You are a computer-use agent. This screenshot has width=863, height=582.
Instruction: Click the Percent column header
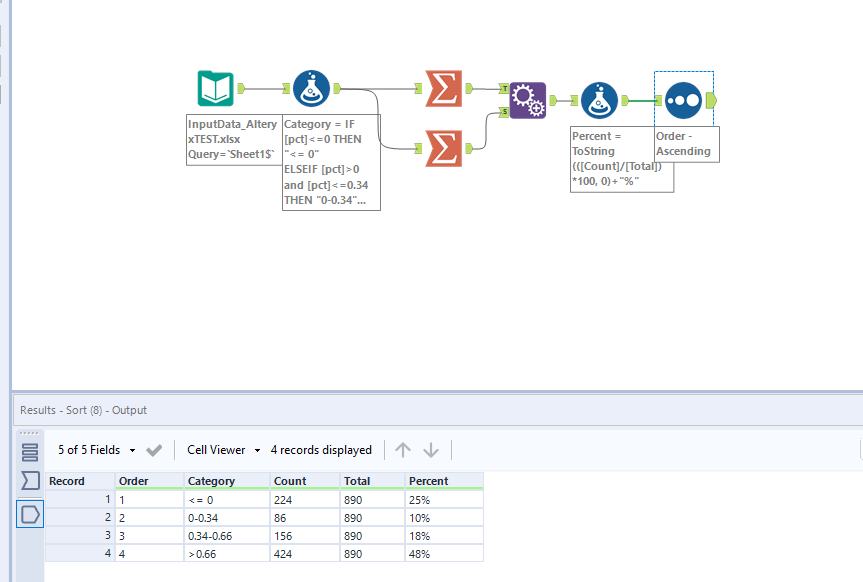(x=429, y=481)
